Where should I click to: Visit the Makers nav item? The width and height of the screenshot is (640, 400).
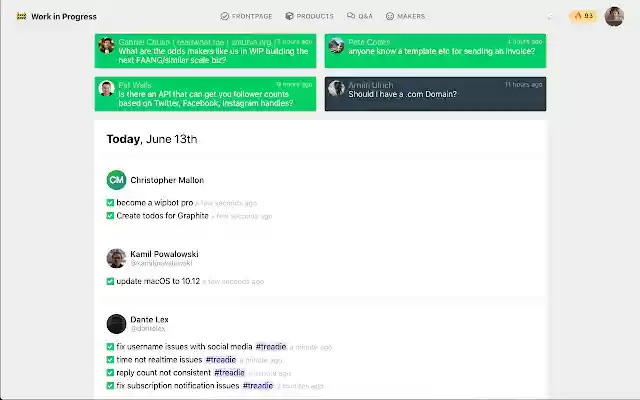(x=405, y=16)
